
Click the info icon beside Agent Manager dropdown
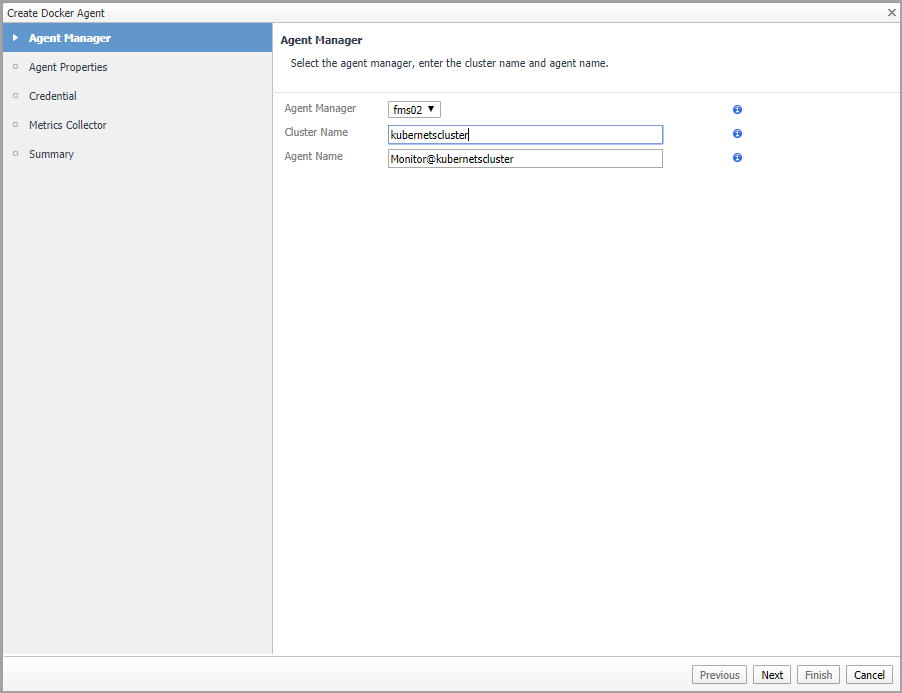[x=737, y=110]
